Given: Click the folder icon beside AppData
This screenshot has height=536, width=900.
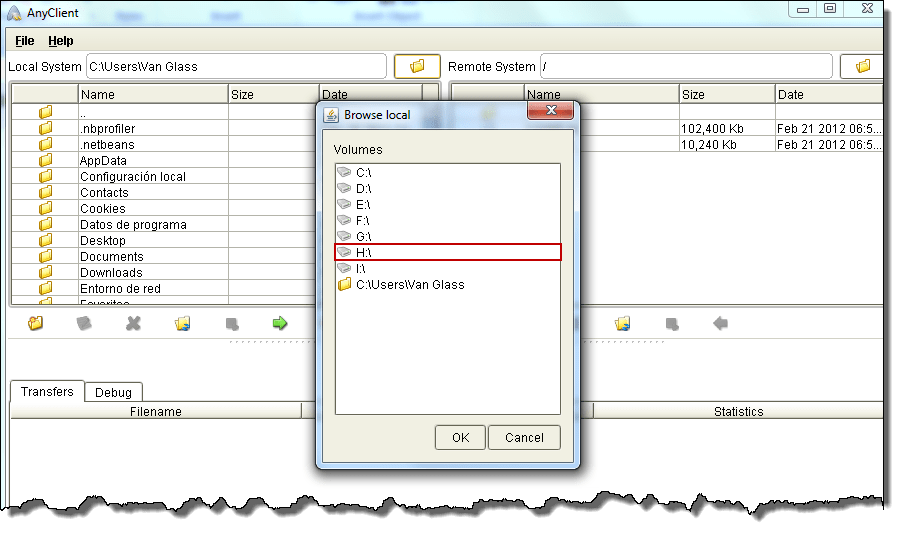Looking at the screenshot, I should coord(45,160).
